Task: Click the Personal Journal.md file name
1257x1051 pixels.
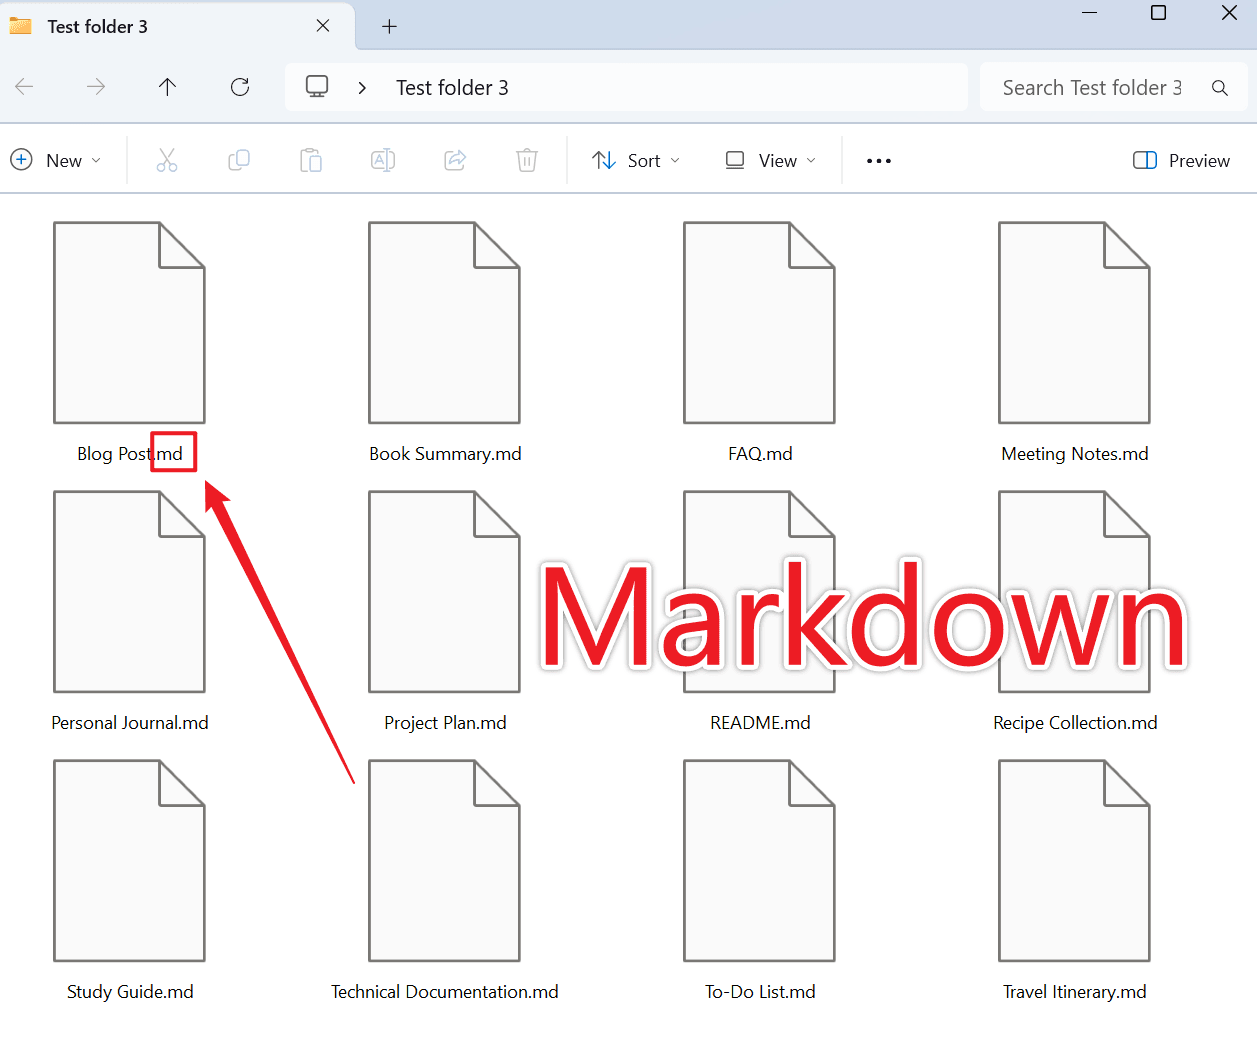Action: click(130, 723)
